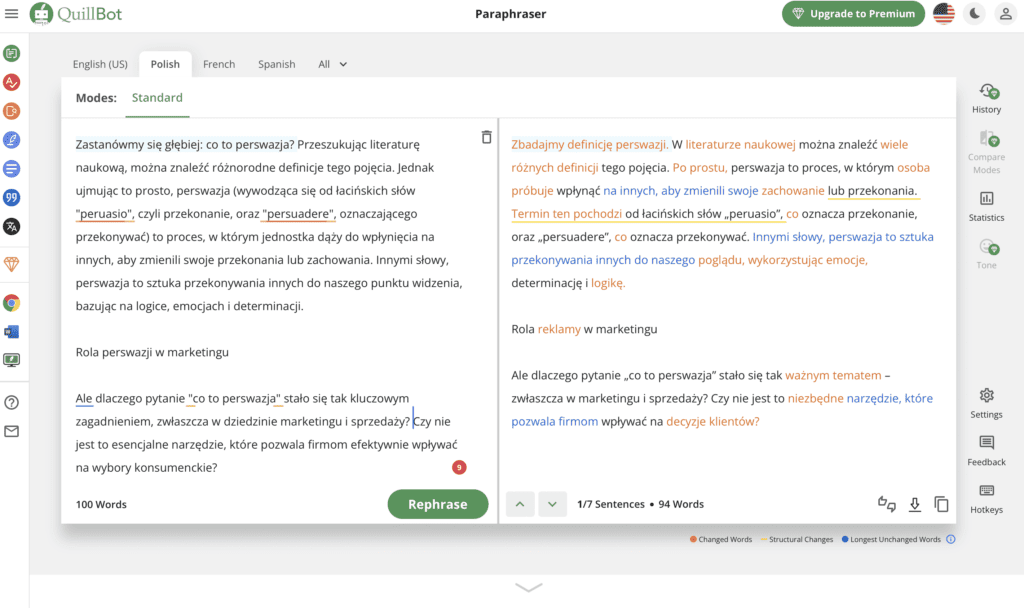
Task: Open the hamburger menu to toggle the sidebar
Action: pyautogui.click(x=12, y=13)
